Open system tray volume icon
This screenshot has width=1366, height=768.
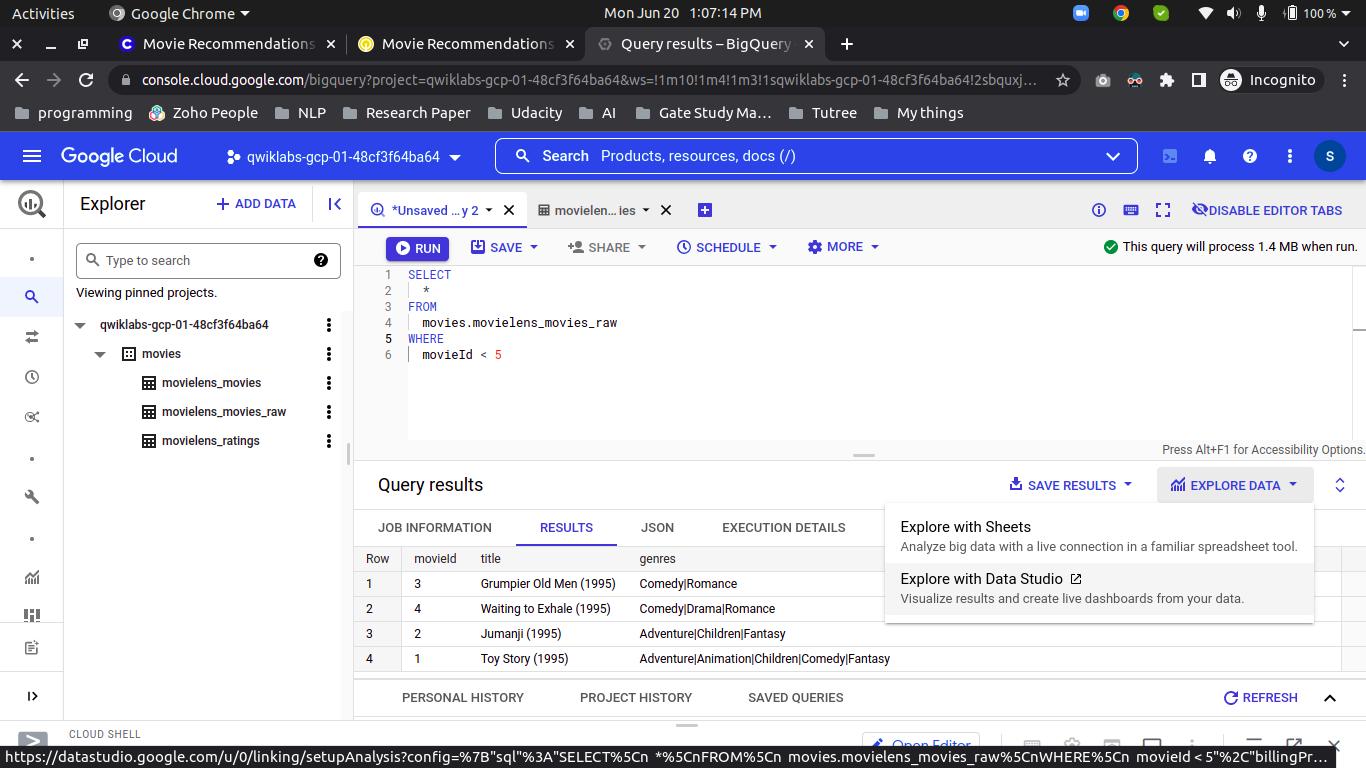coord(1233,13)
